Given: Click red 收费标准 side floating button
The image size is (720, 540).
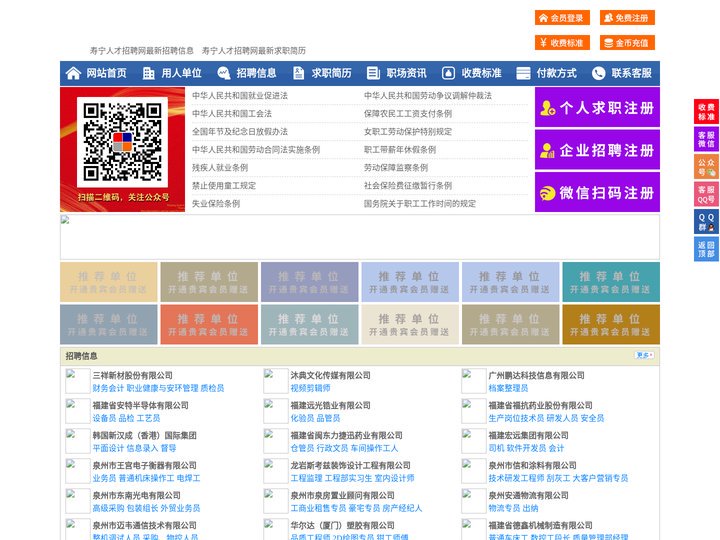Looking at the screenshot, I should 706,111.
